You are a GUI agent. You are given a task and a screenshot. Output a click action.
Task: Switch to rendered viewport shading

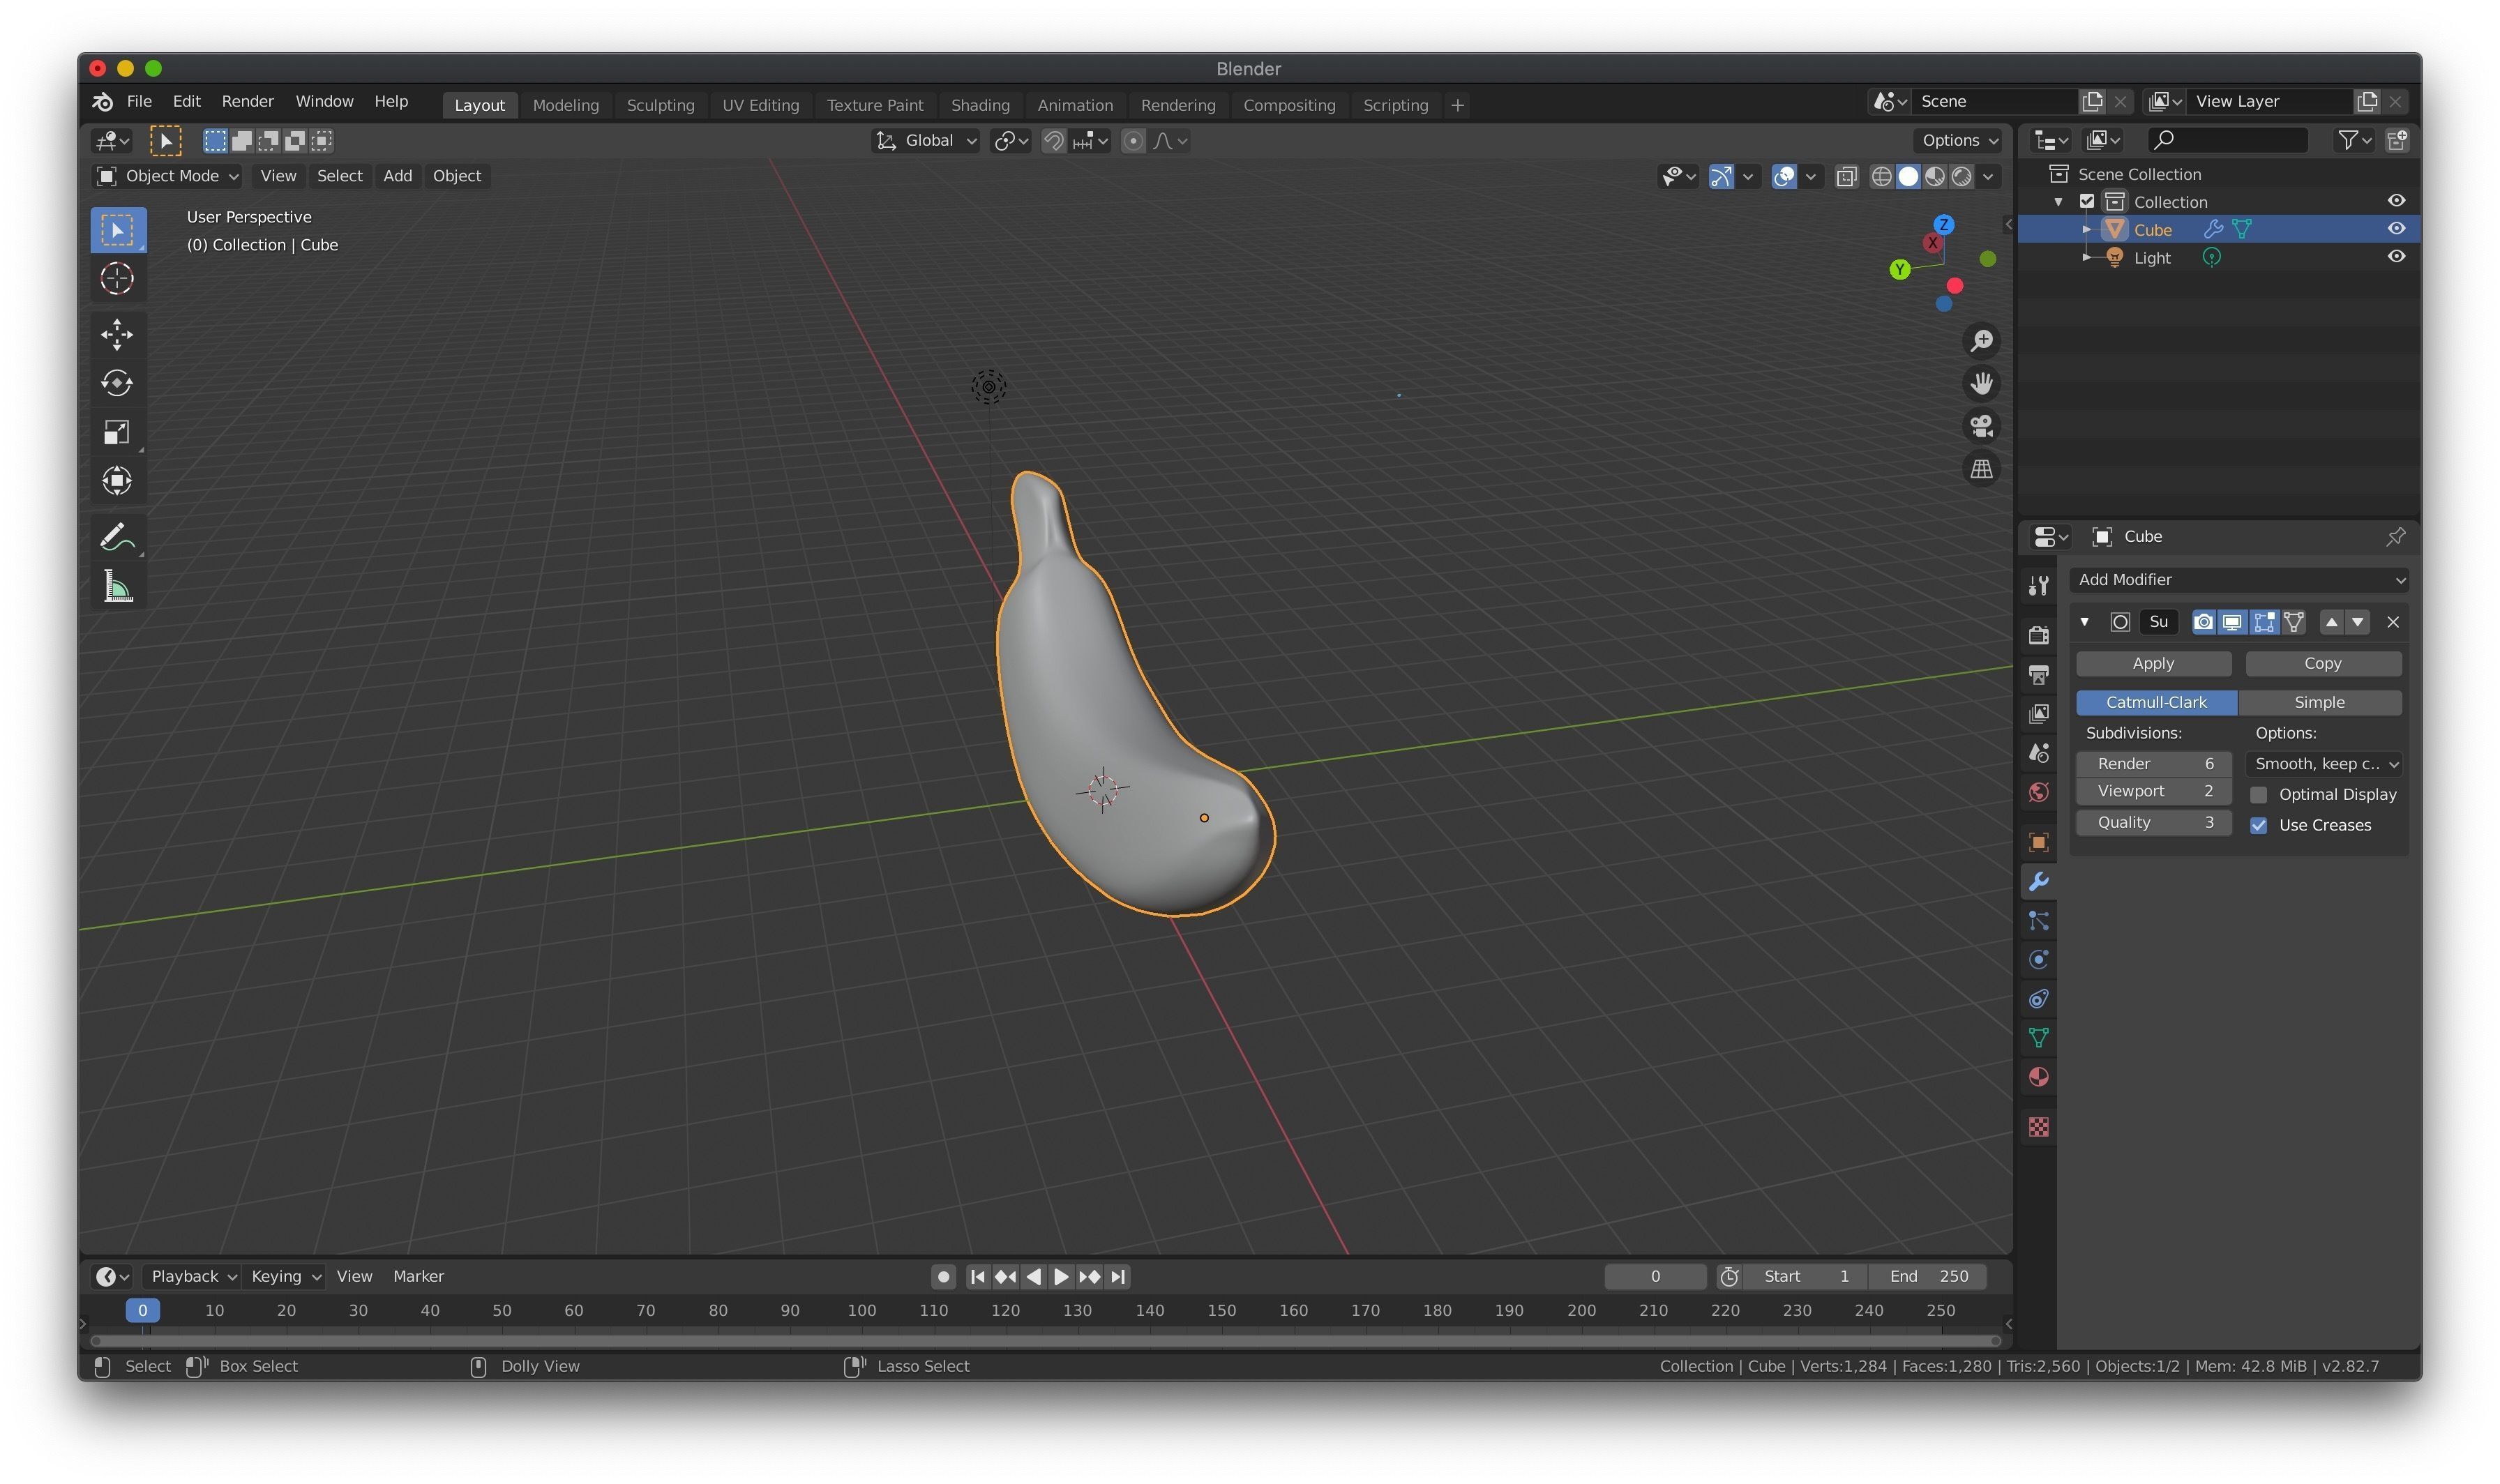tap(1962, 177)
